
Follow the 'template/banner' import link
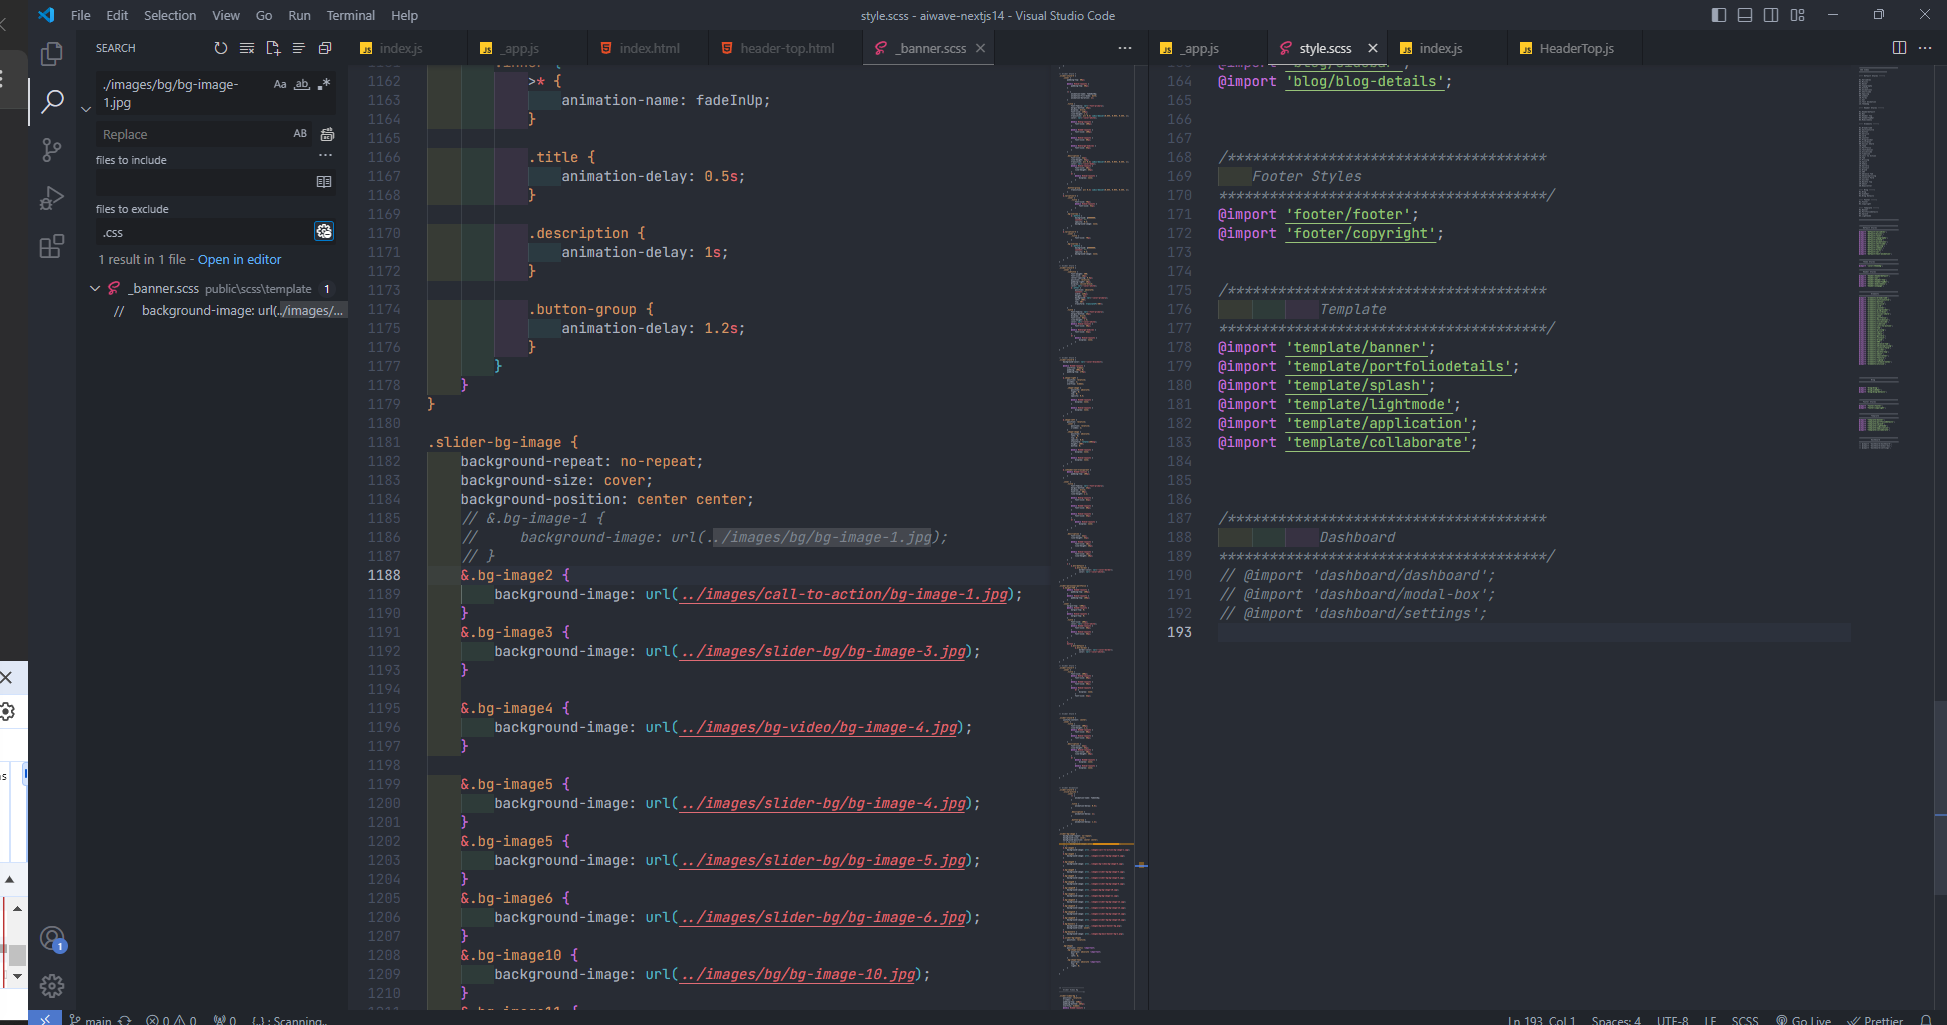(1359, 348)
